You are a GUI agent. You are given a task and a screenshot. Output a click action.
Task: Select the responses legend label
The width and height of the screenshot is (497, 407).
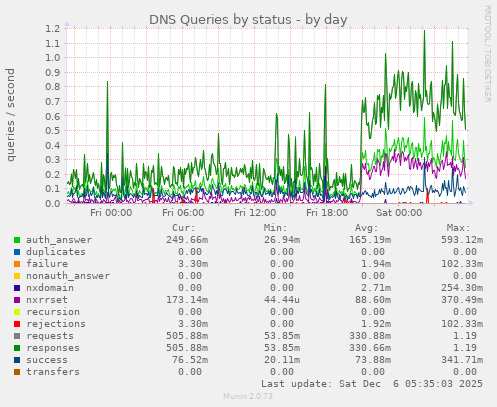pos(53,348)
